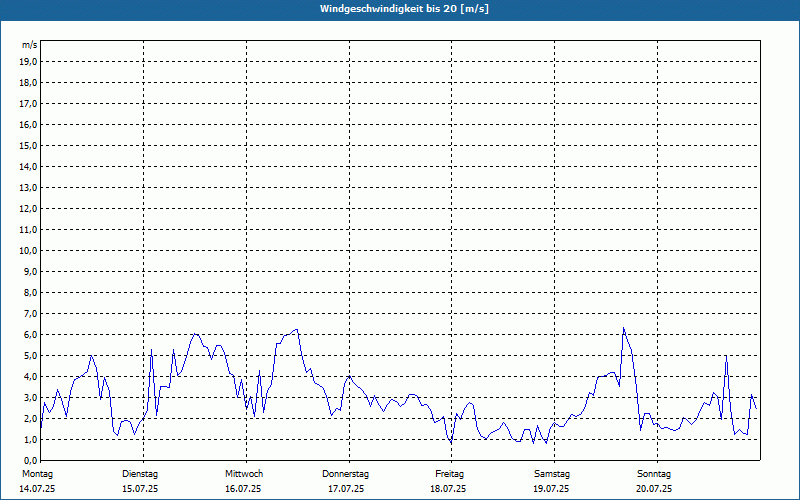Click the date '20.07.25'
The height and width of the screenshot is (500, 800).
tap(654, 489)
